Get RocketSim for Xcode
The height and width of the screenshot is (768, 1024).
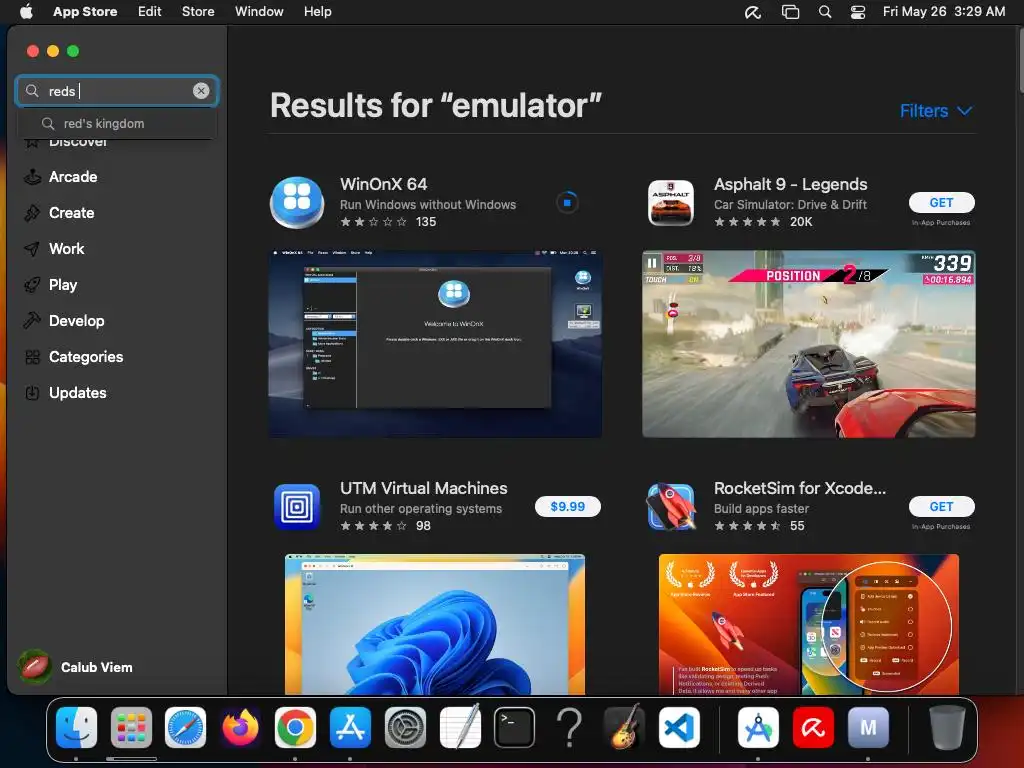click(942, 507)
